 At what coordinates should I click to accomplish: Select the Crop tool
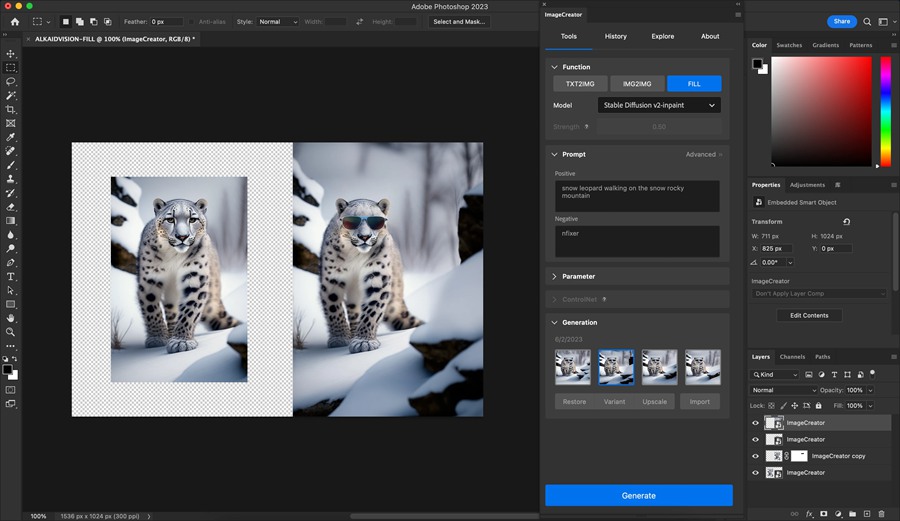tap(10, 109)
